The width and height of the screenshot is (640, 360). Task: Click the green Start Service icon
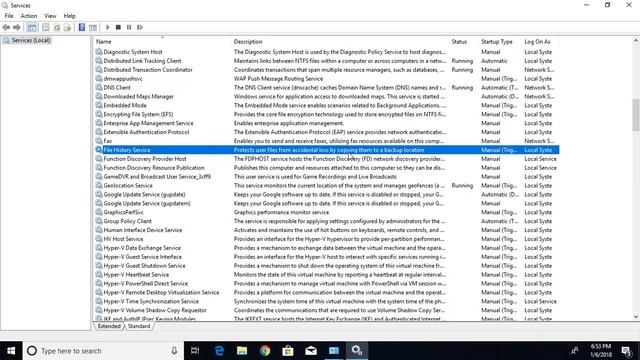click(x=108, y=27)
